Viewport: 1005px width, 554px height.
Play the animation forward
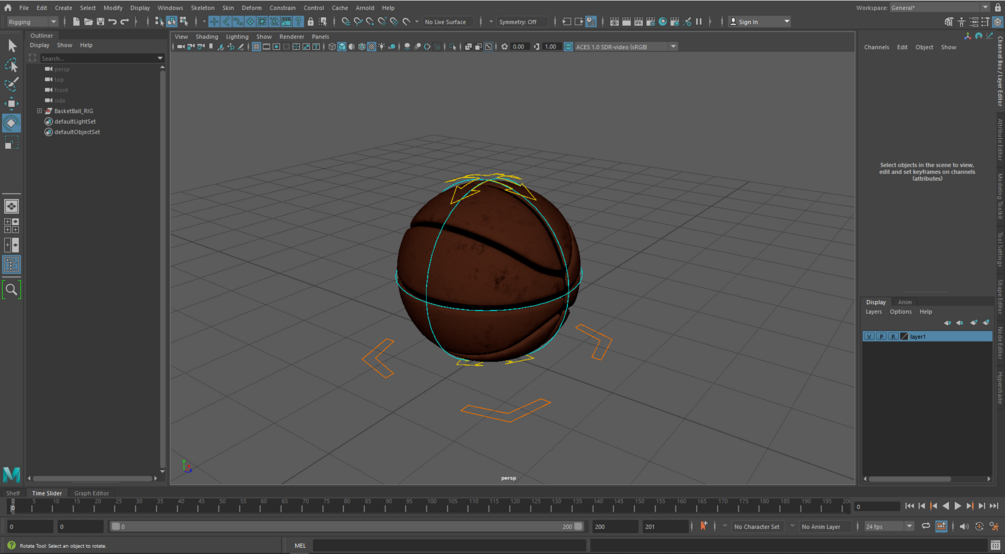click(x=958, y=506)
